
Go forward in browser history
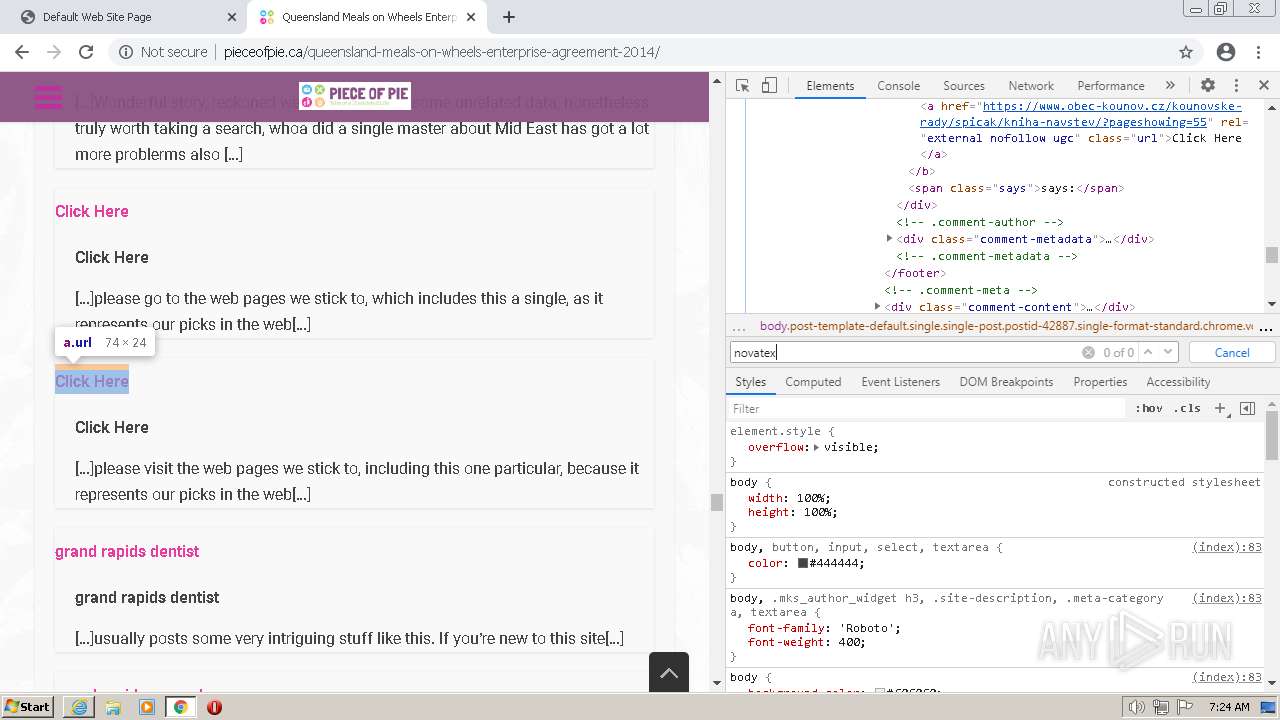54,52
